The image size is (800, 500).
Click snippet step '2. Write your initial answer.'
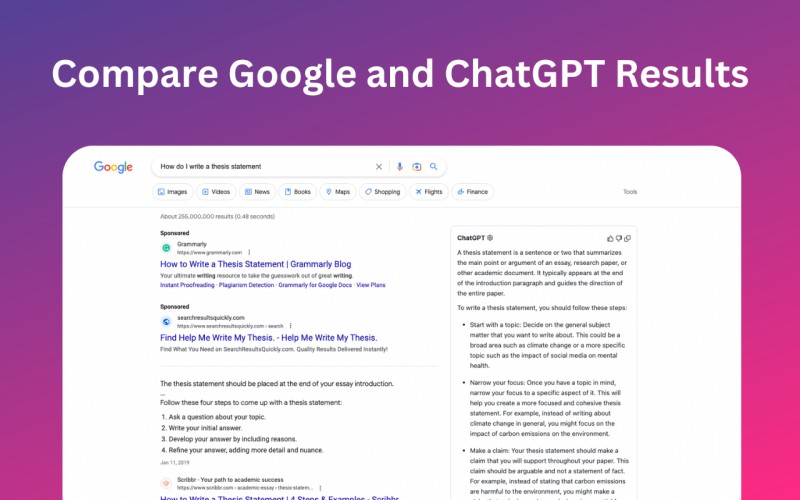(x=202, y=428)
